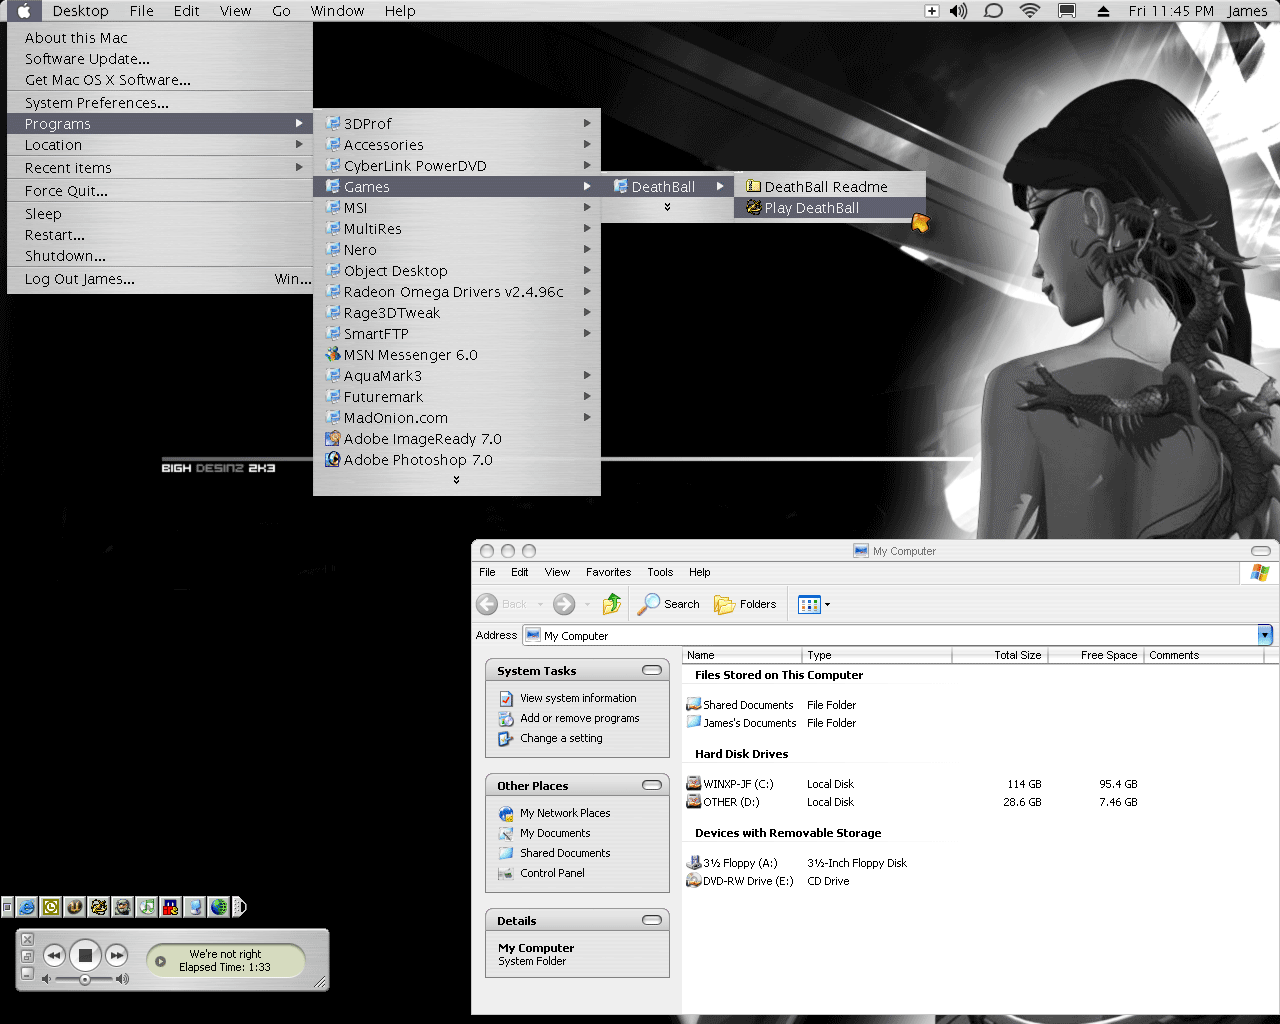The height and width of the screenshot is (1024, 1280).
Task: Open the Location submenu
Action: [x=160, y=145]
